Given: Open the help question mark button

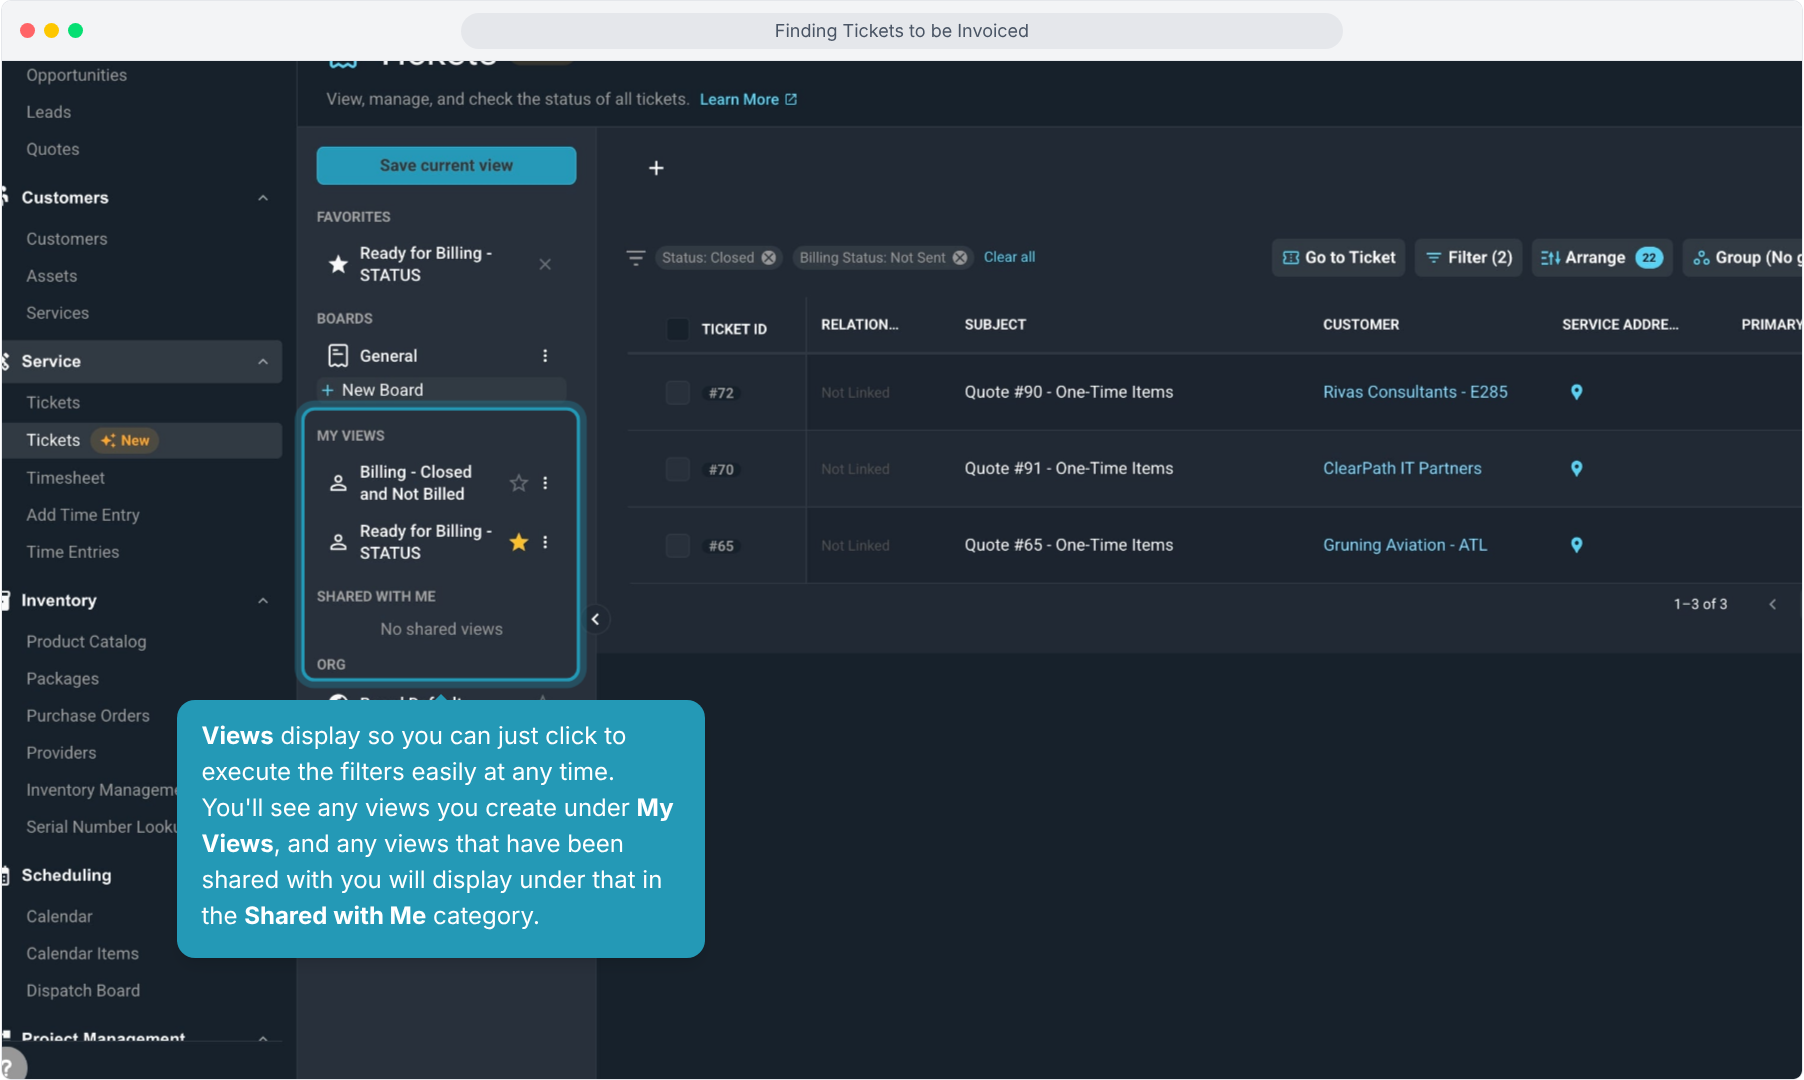Looking at the screenshot, I should (8, 1066).
